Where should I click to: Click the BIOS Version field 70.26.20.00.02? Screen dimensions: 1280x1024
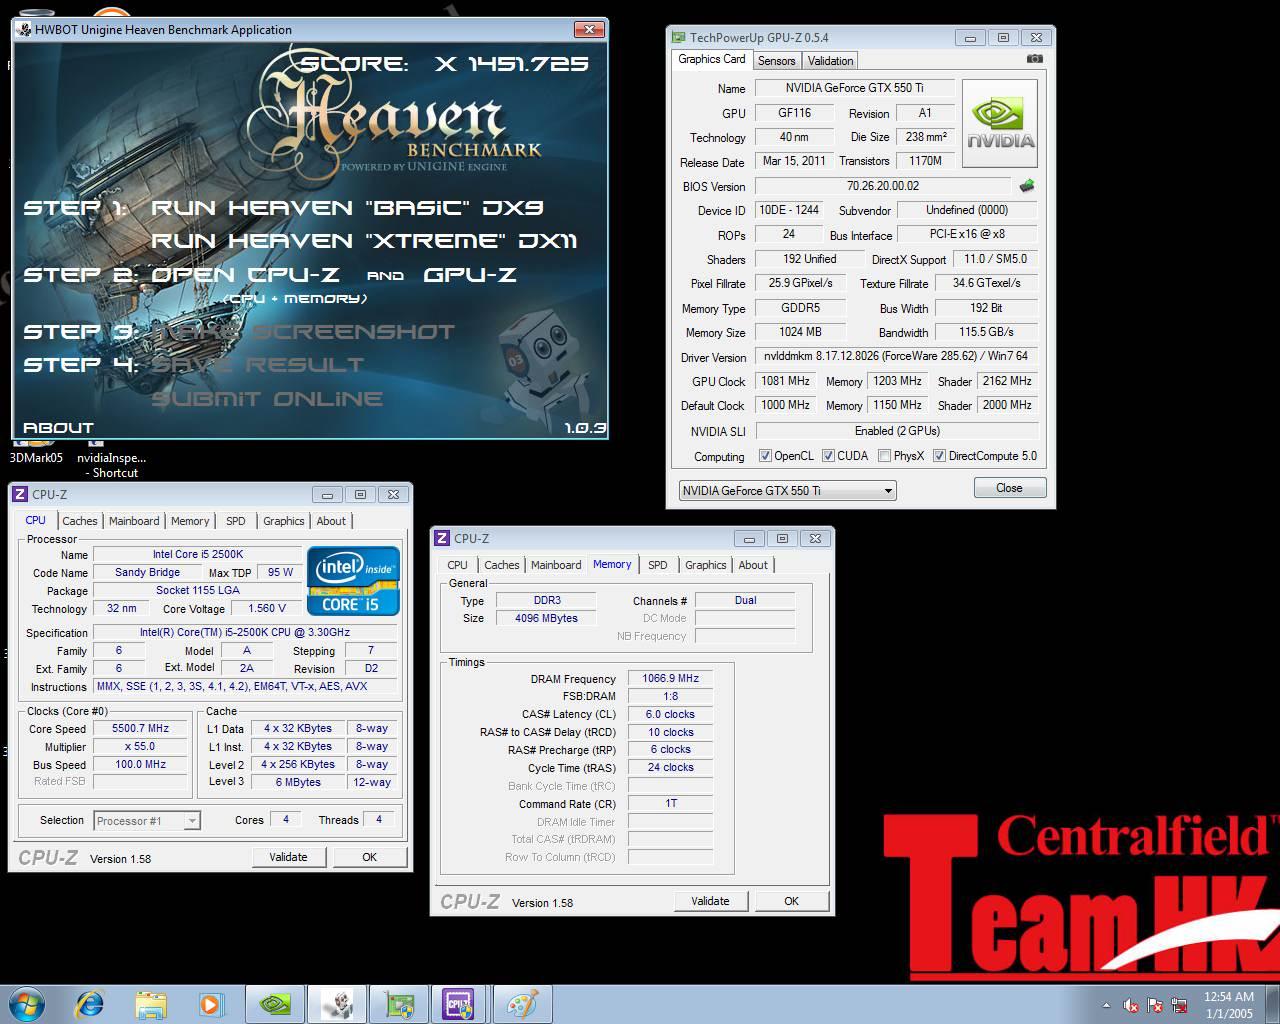(x=882, y=186)
